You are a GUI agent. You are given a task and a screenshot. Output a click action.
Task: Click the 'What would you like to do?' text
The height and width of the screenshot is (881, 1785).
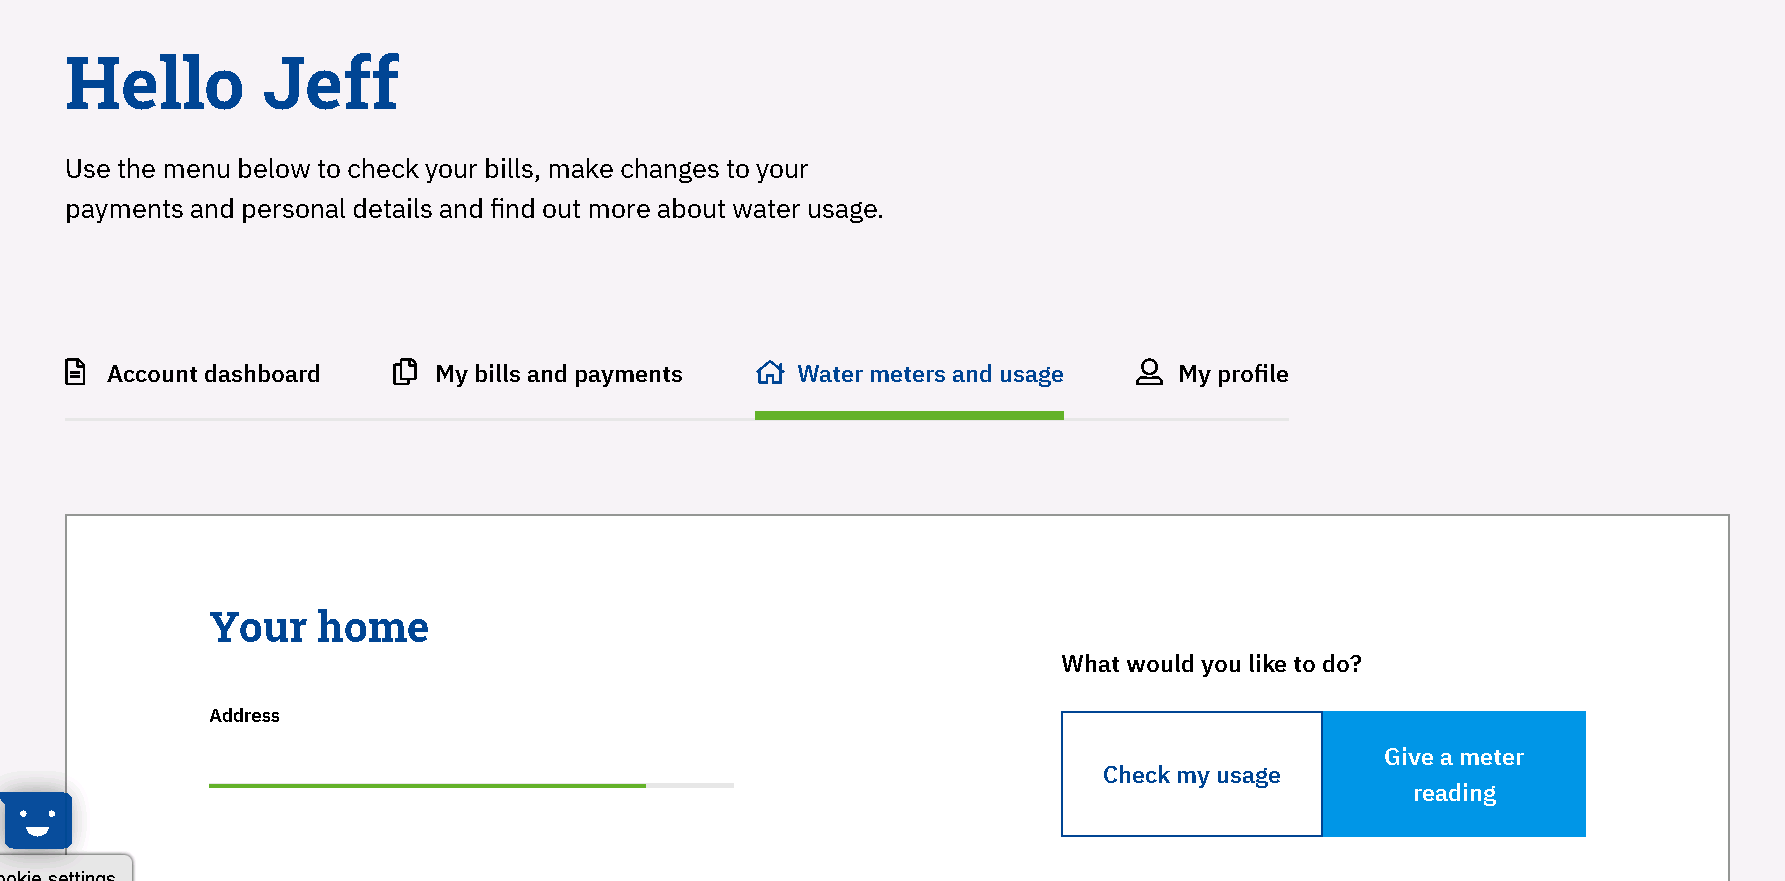1211,664
